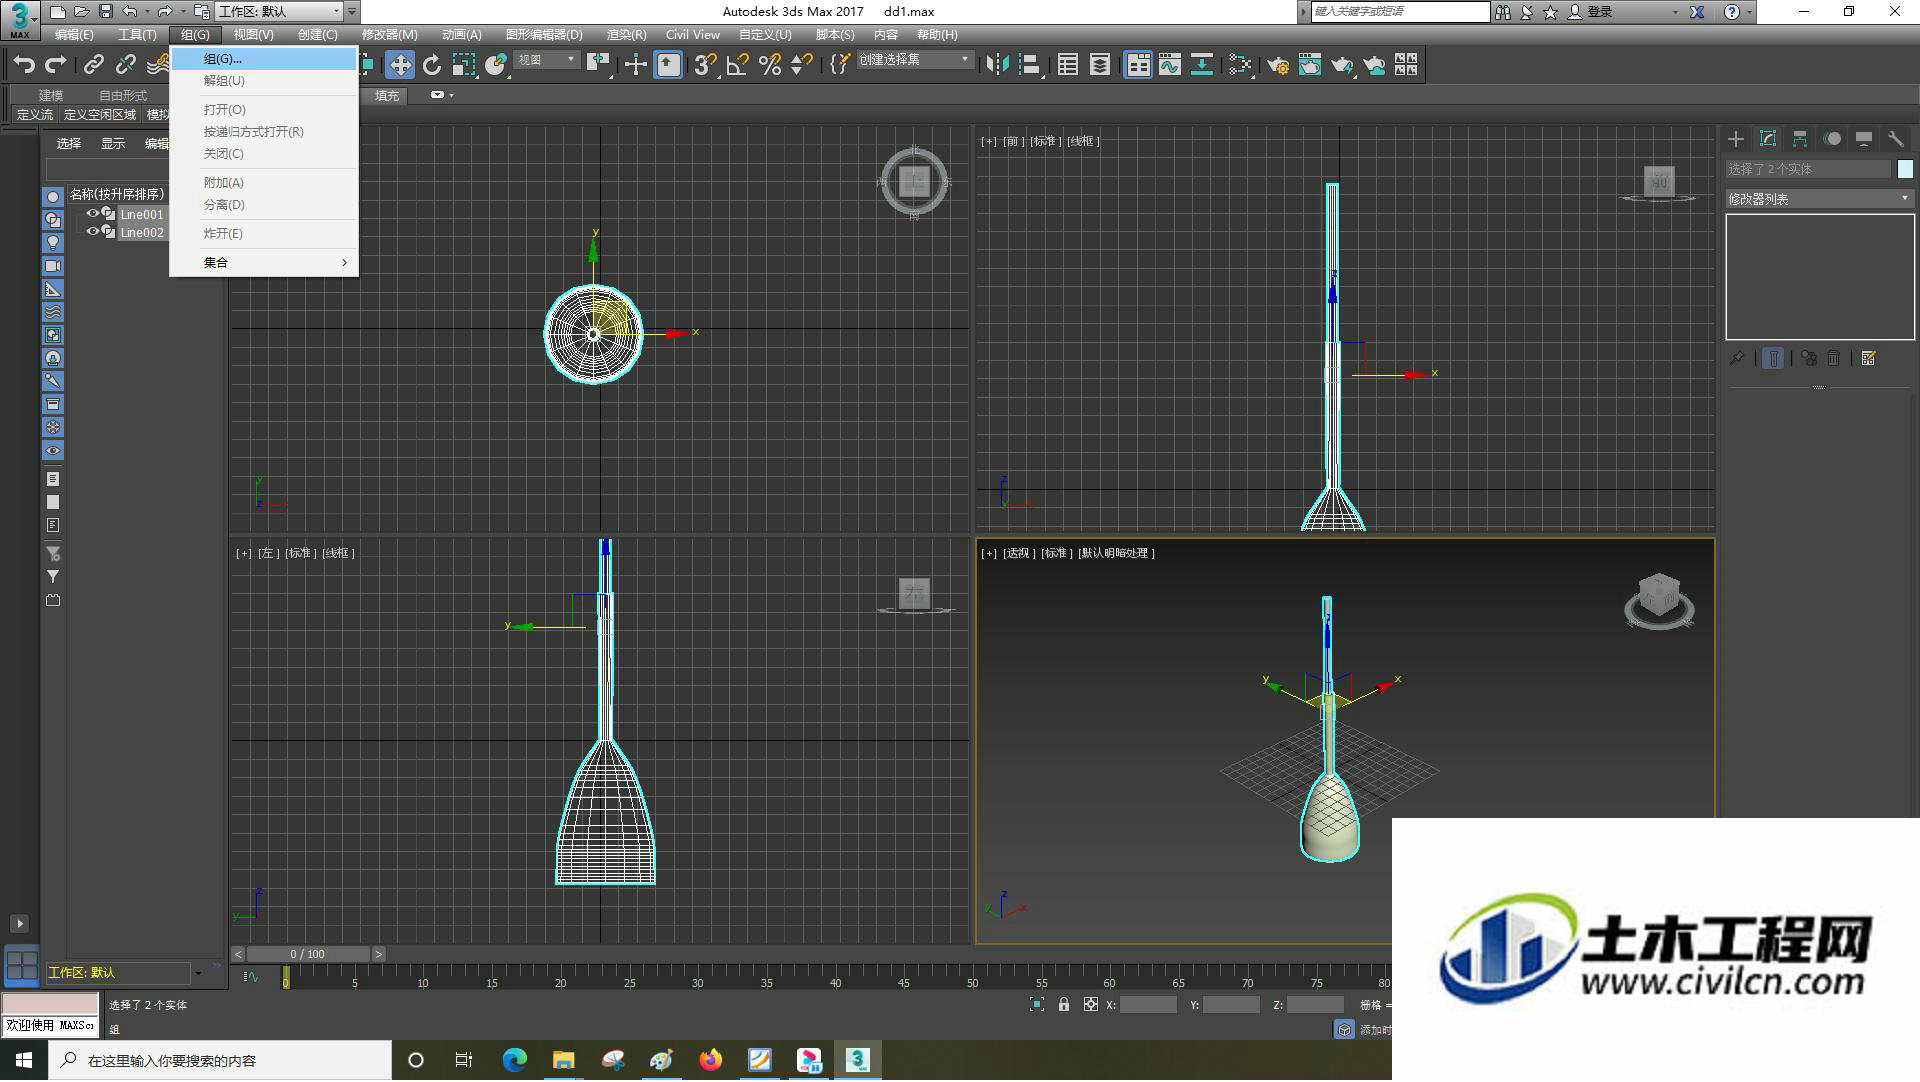Screen dimensions: 1920x1082
Task: Toggle the 3D Snaps button
Action: (705, 65)
